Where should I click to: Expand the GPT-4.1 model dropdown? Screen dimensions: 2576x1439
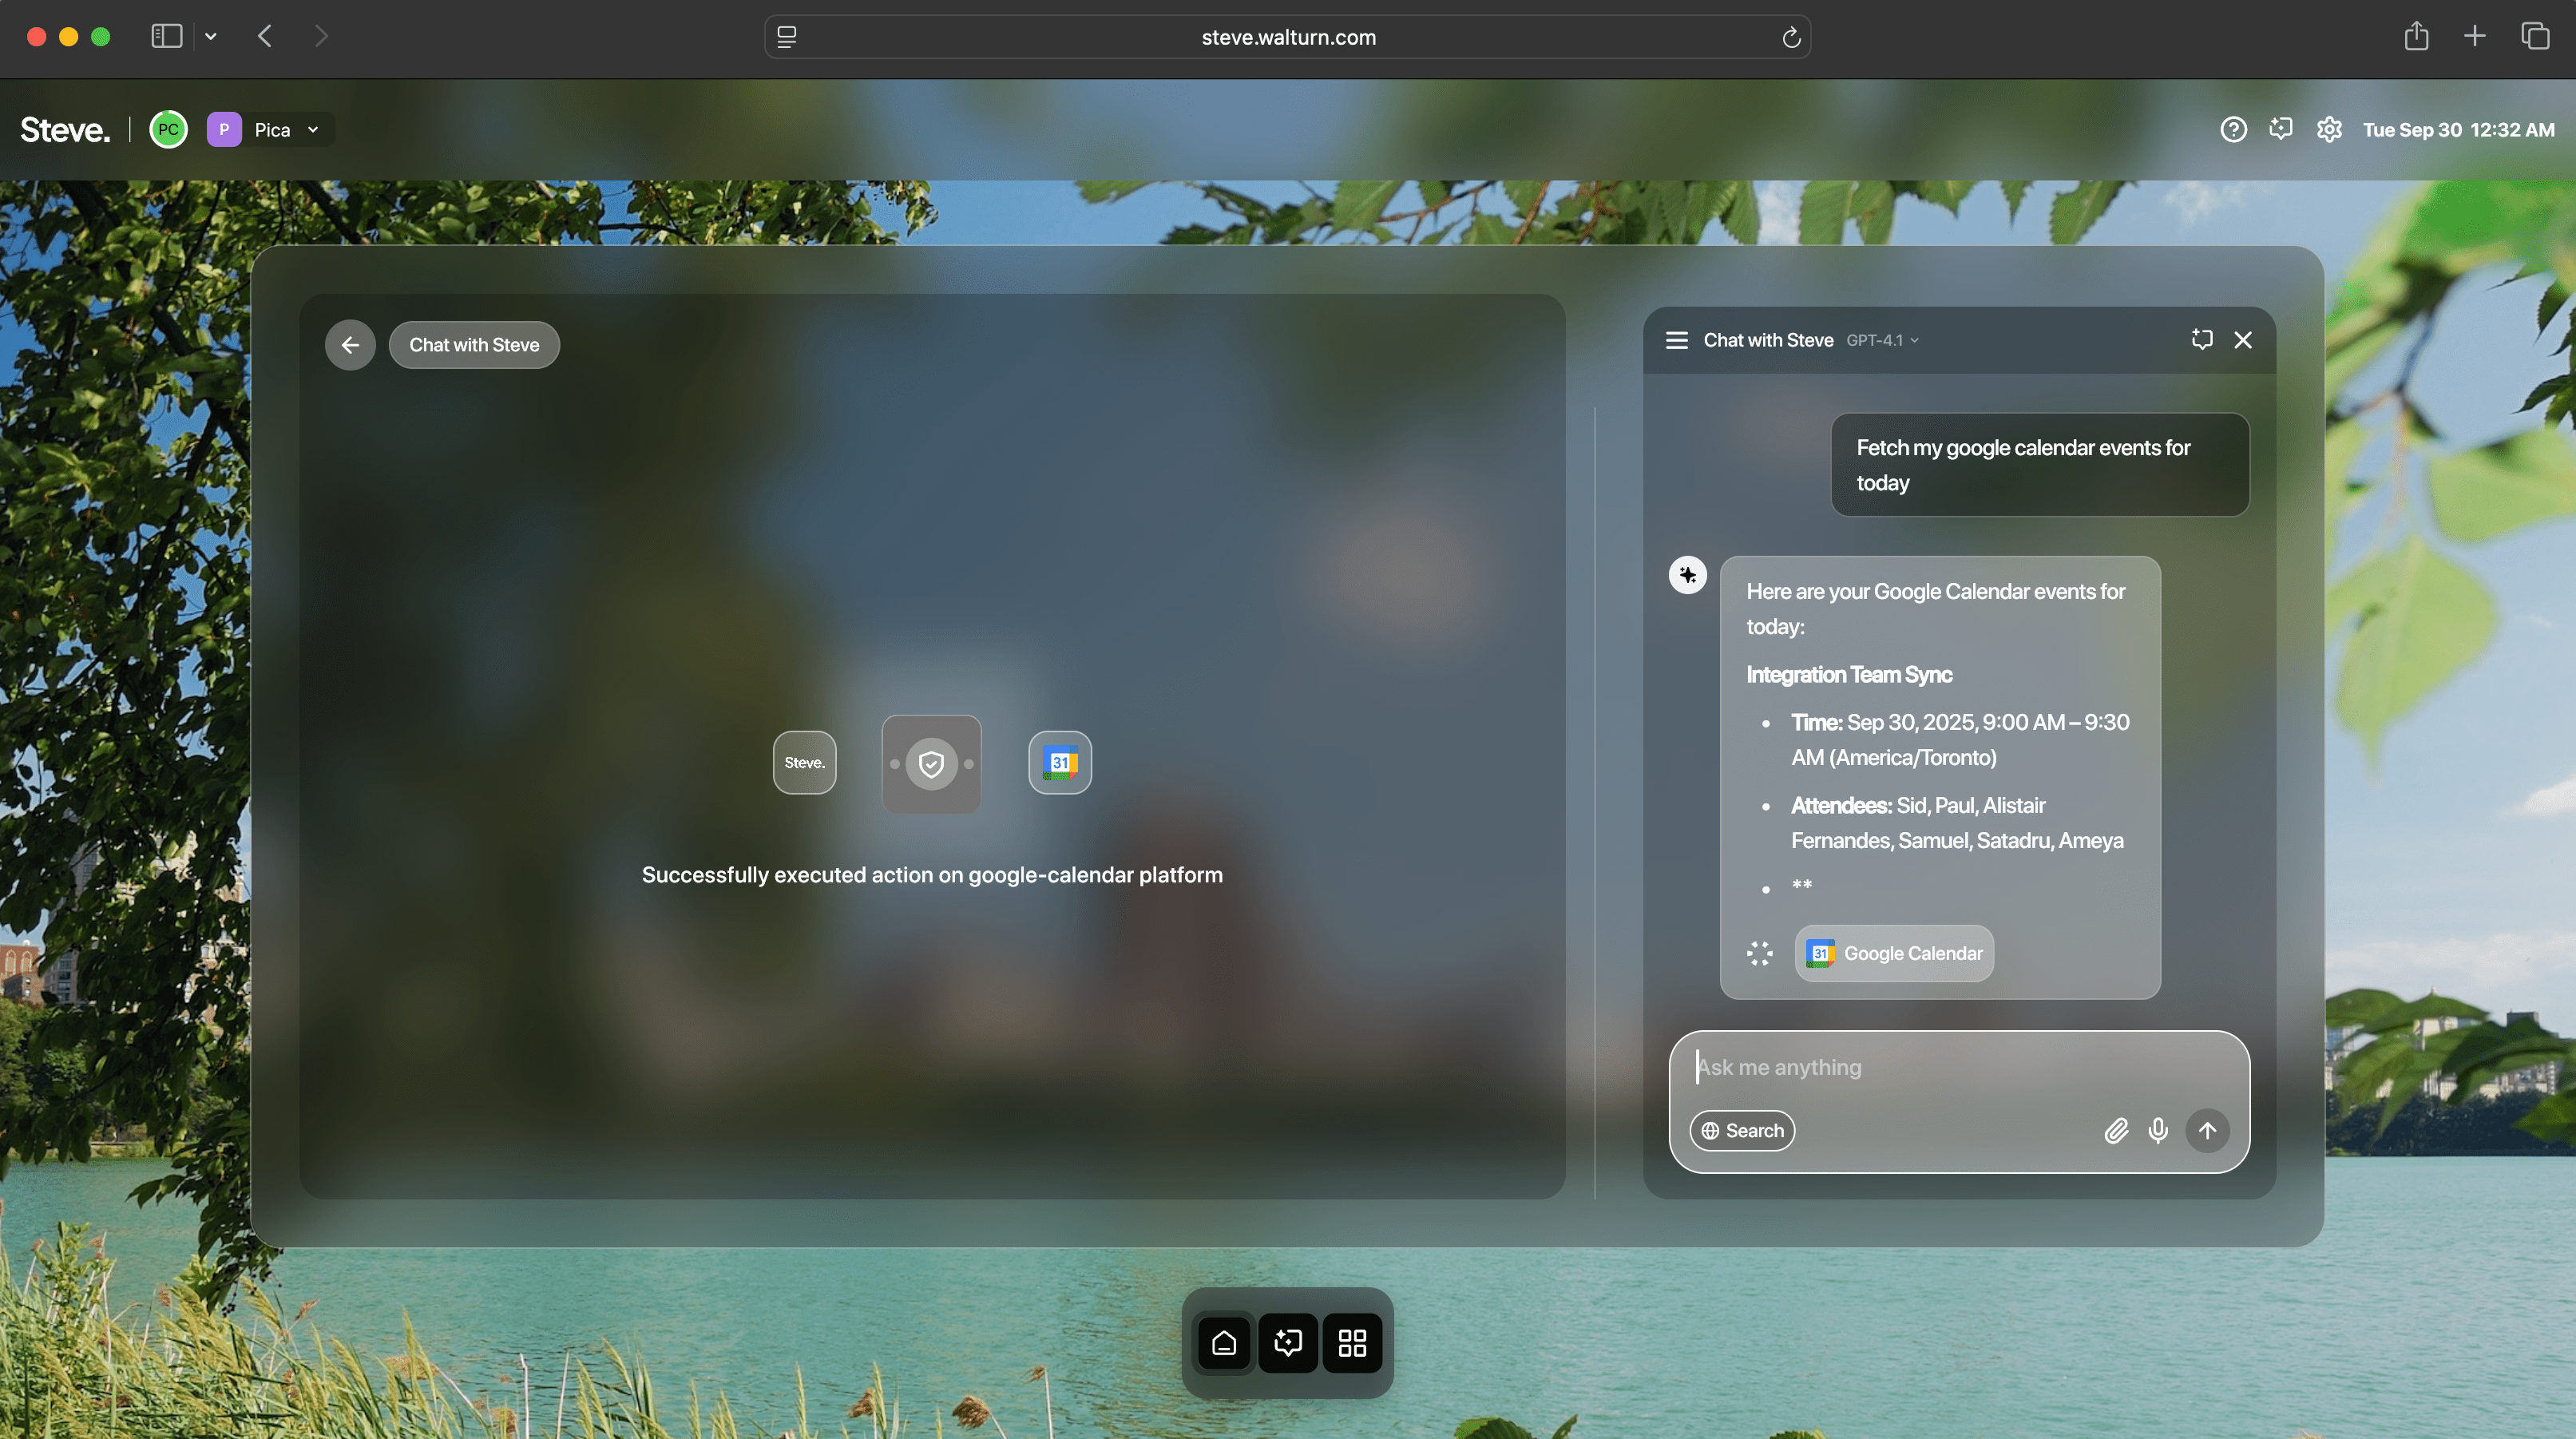click(1882, 341)
